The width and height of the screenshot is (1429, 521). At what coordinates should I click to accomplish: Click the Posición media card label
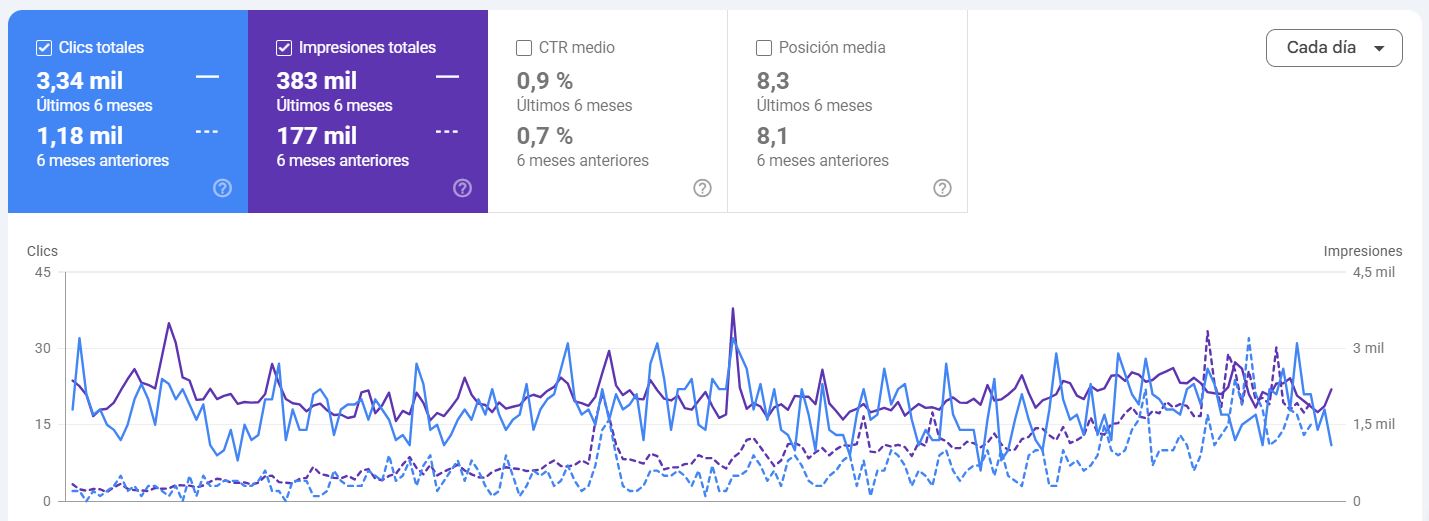pyautogui.click(x=832, y=47)
